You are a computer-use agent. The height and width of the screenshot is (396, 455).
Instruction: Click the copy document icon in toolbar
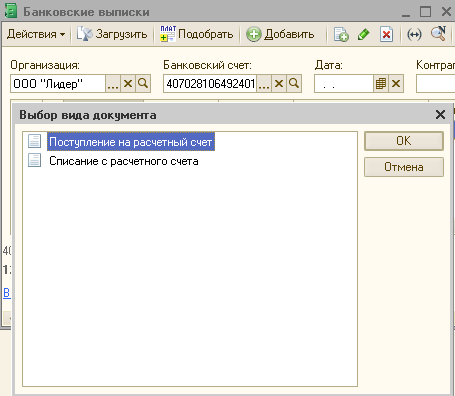[341, 34]
